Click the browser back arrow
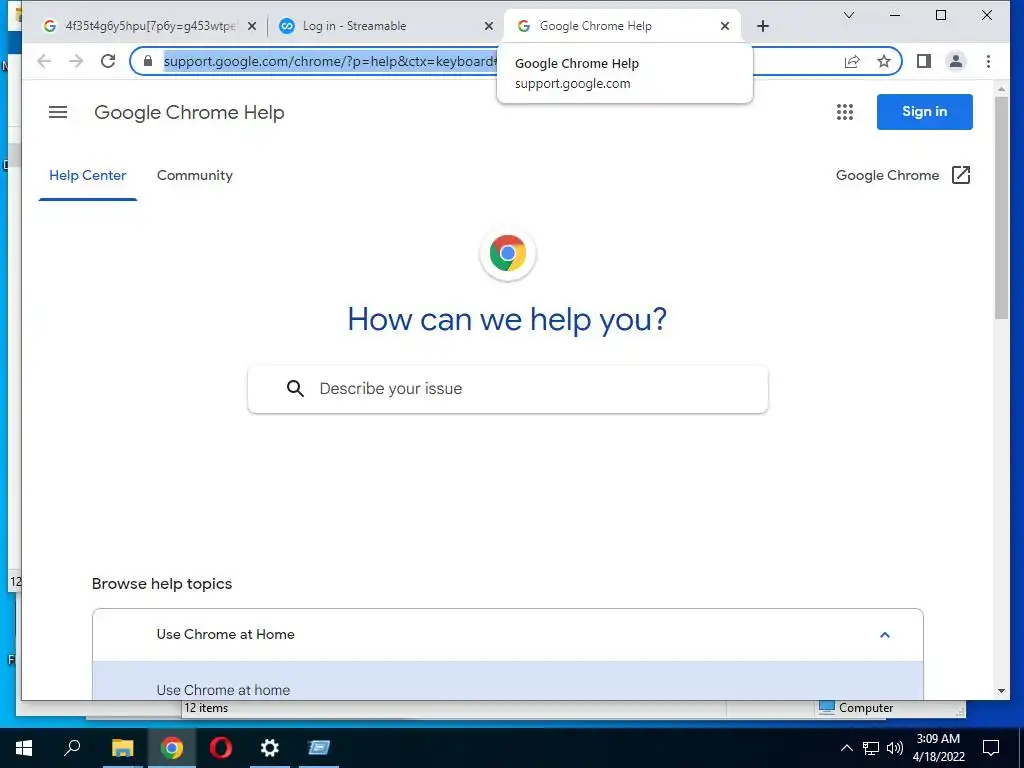1024x768 pixels. (44, 61)
